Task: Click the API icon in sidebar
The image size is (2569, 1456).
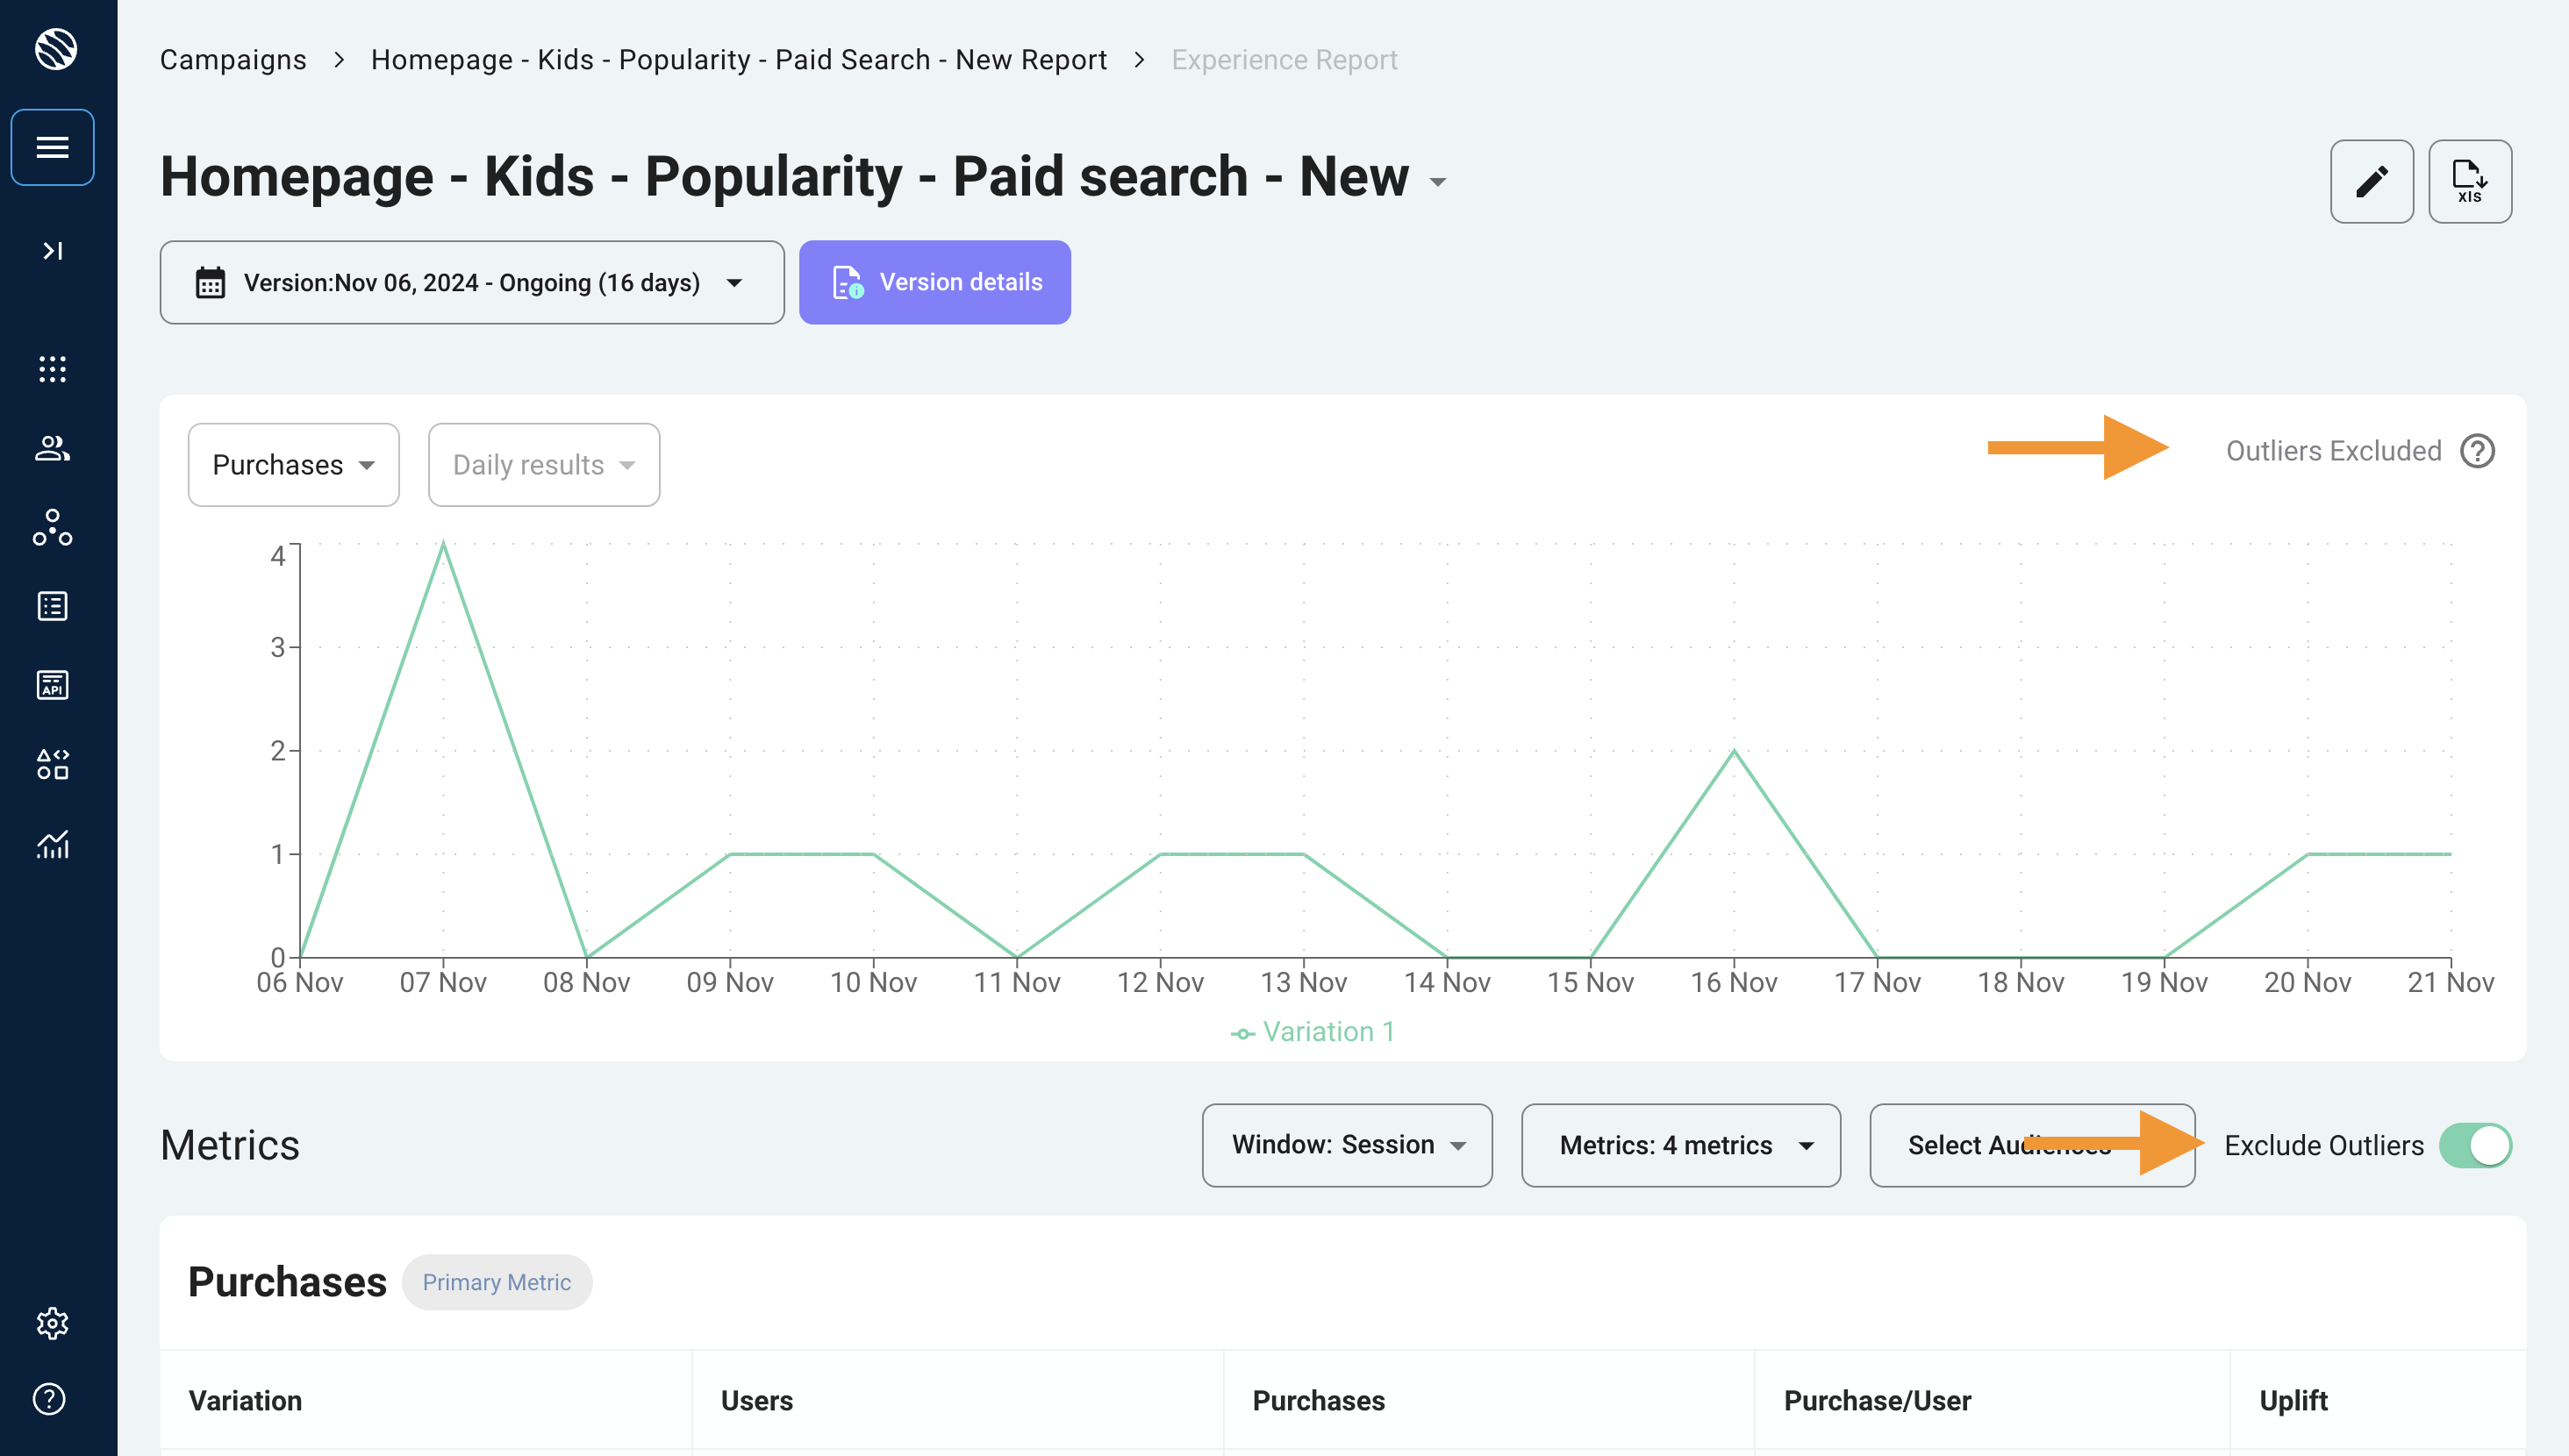Action: coord(53,685)
